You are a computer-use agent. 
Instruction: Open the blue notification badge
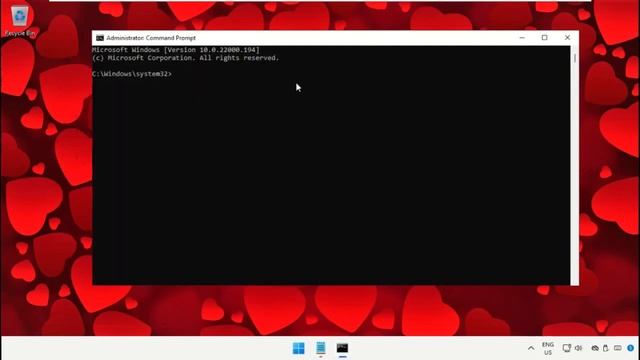click(x=631, y=348)
